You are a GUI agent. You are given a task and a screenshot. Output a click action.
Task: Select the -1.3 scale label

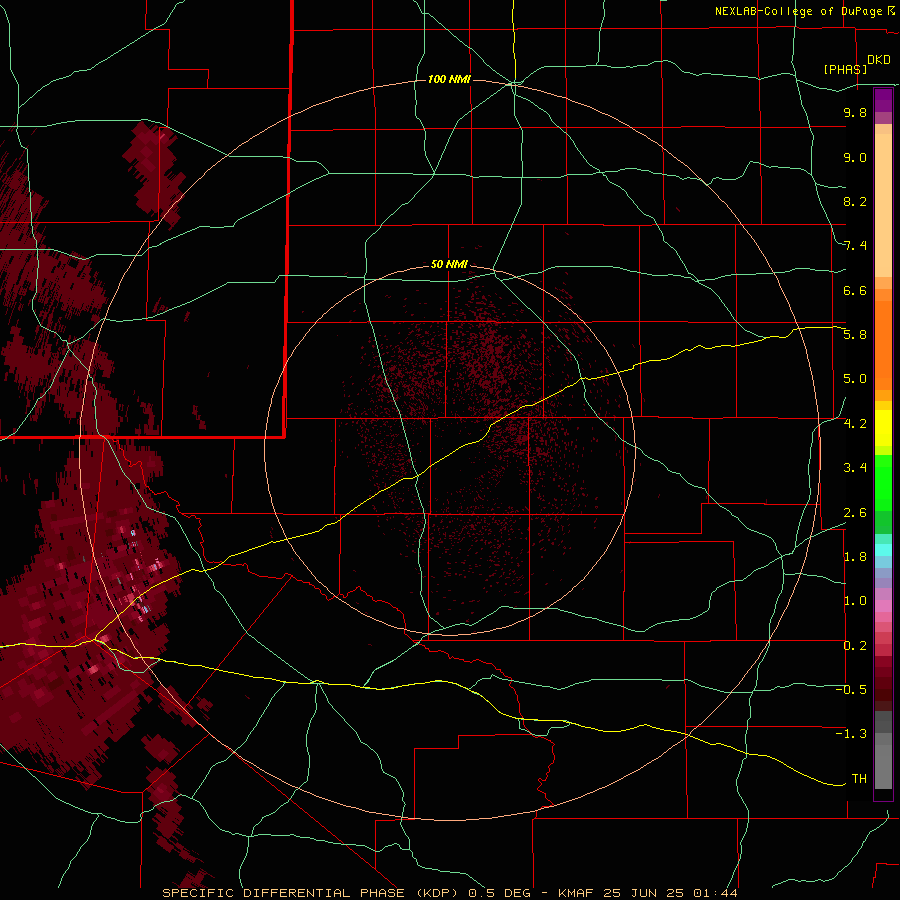pyautogui.click(x=851, y=734)
